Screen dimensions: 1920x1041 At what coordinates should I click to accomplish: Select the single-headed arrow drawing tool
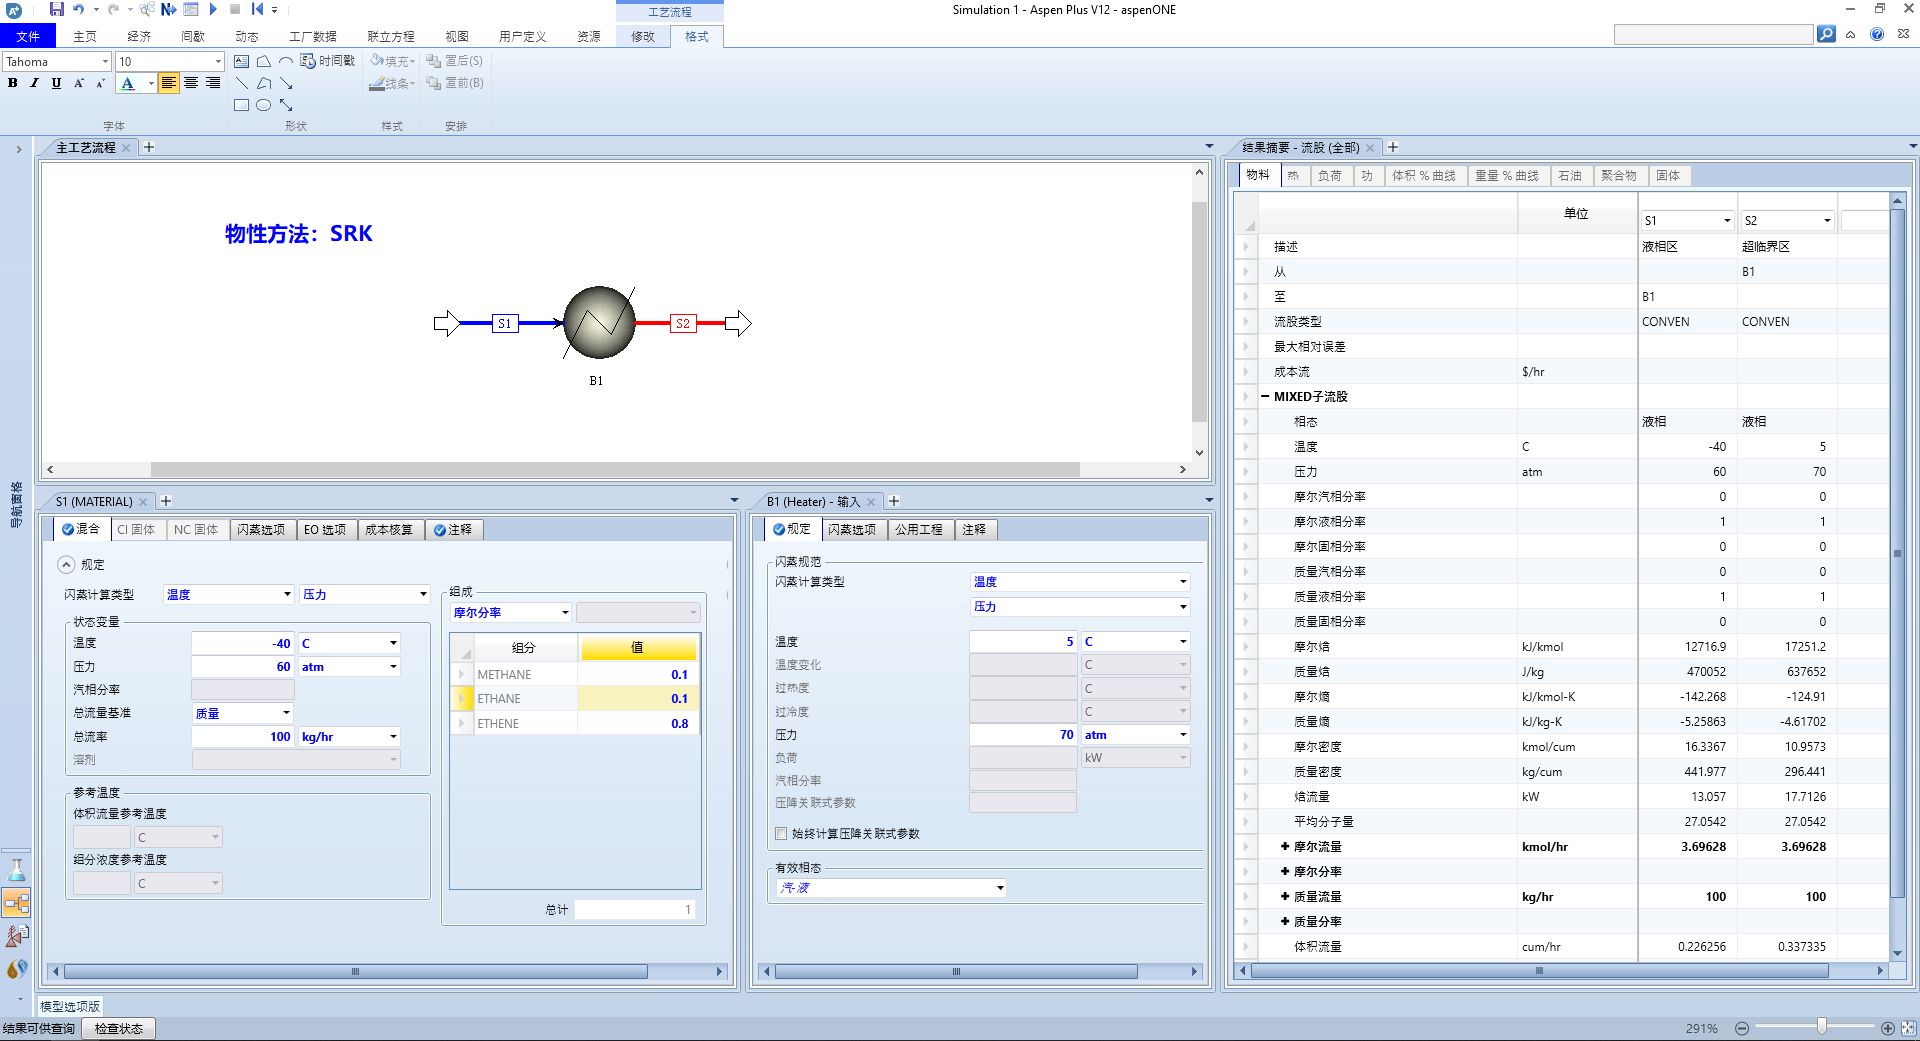[x=286, y=83]
